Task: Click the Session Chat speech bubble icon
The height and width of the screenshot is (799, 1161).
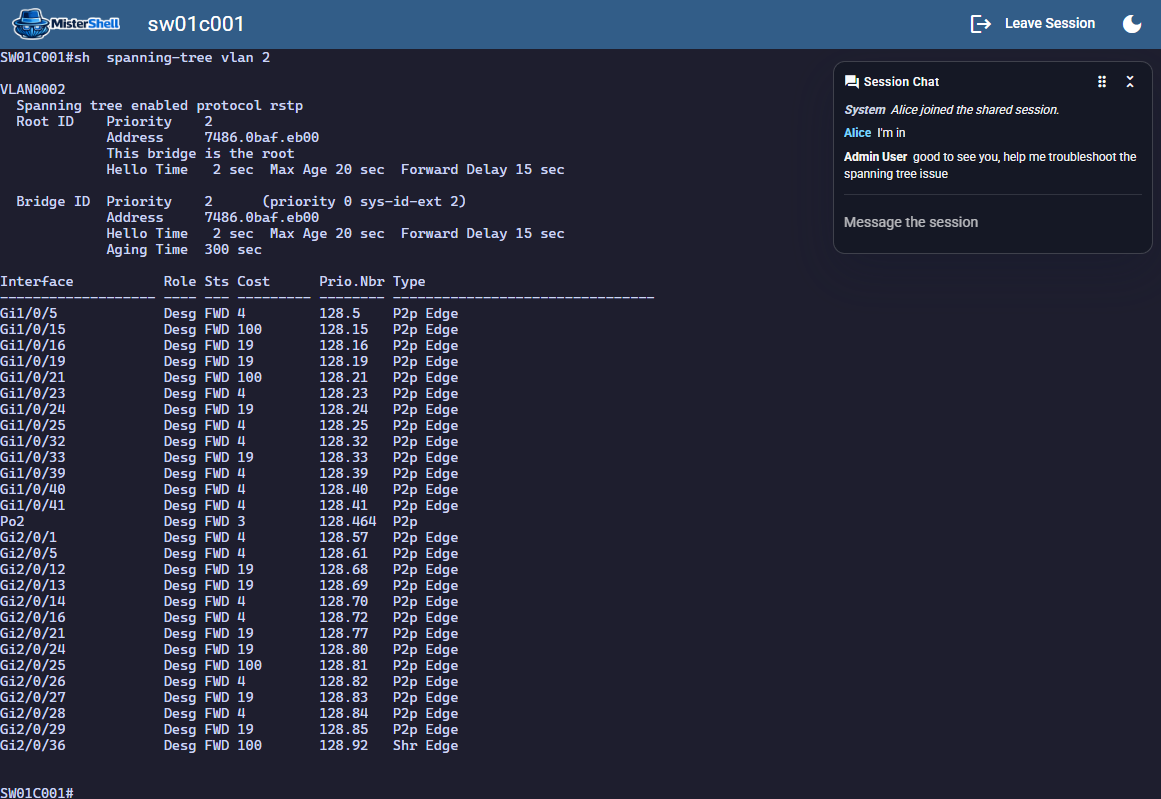Action: pos(851,81)
